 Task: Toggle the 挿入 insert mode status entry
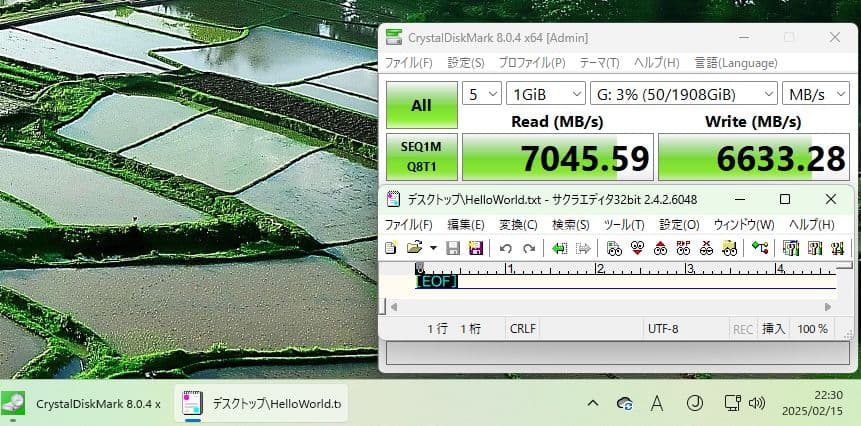(x=774, y=329)
